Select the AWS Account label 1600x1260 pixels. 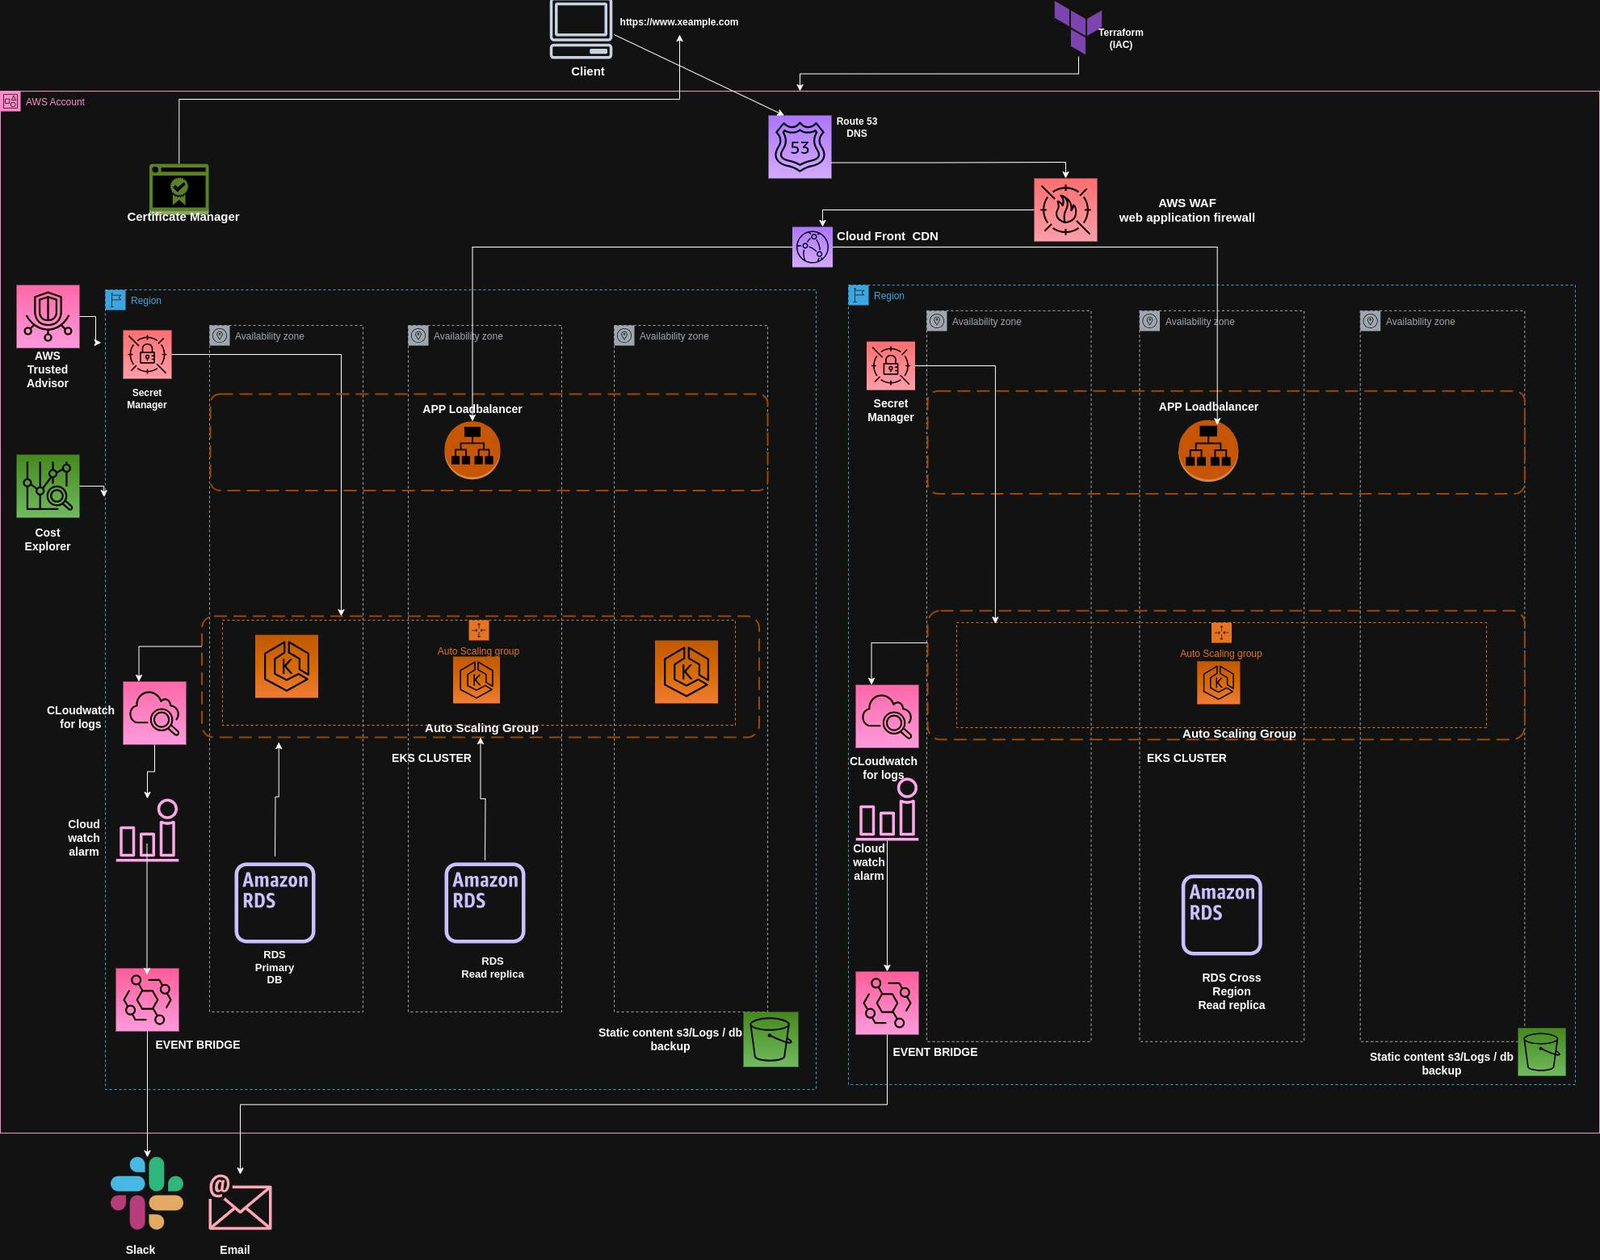[55, 102]
